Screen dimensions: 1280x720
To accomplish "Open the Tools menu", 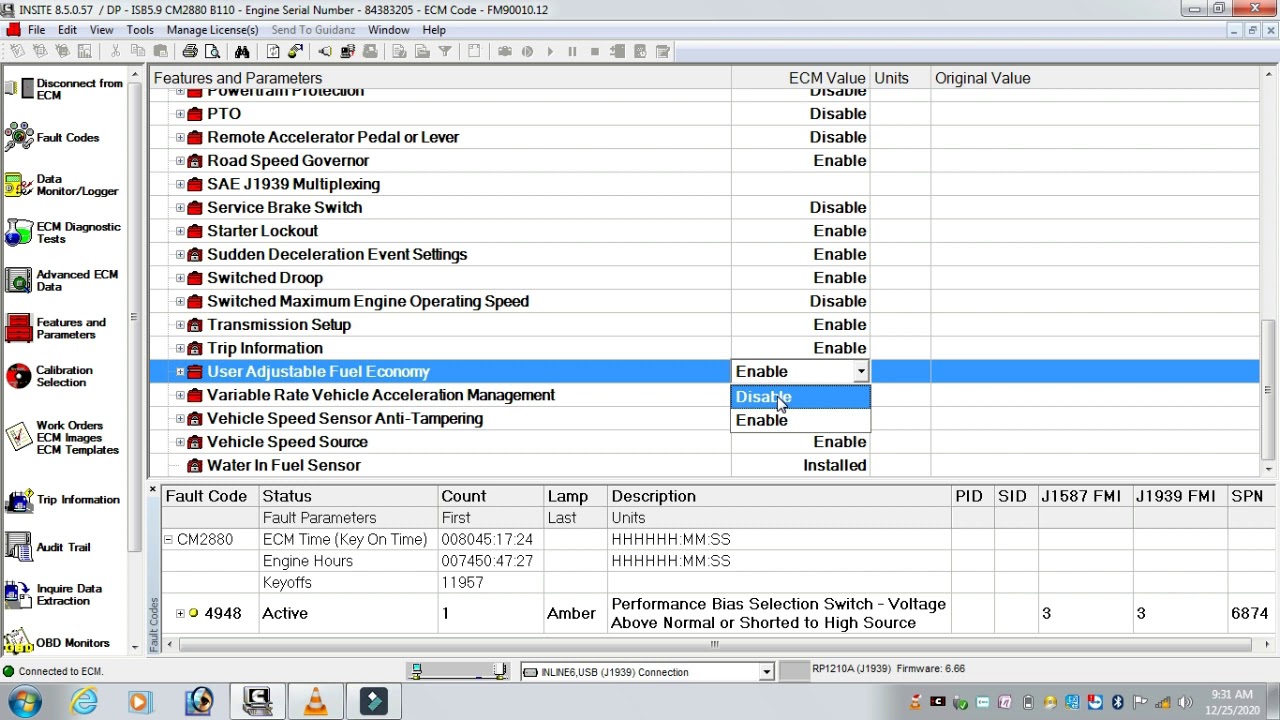I will pyautogui.click(x=140, y=30).
